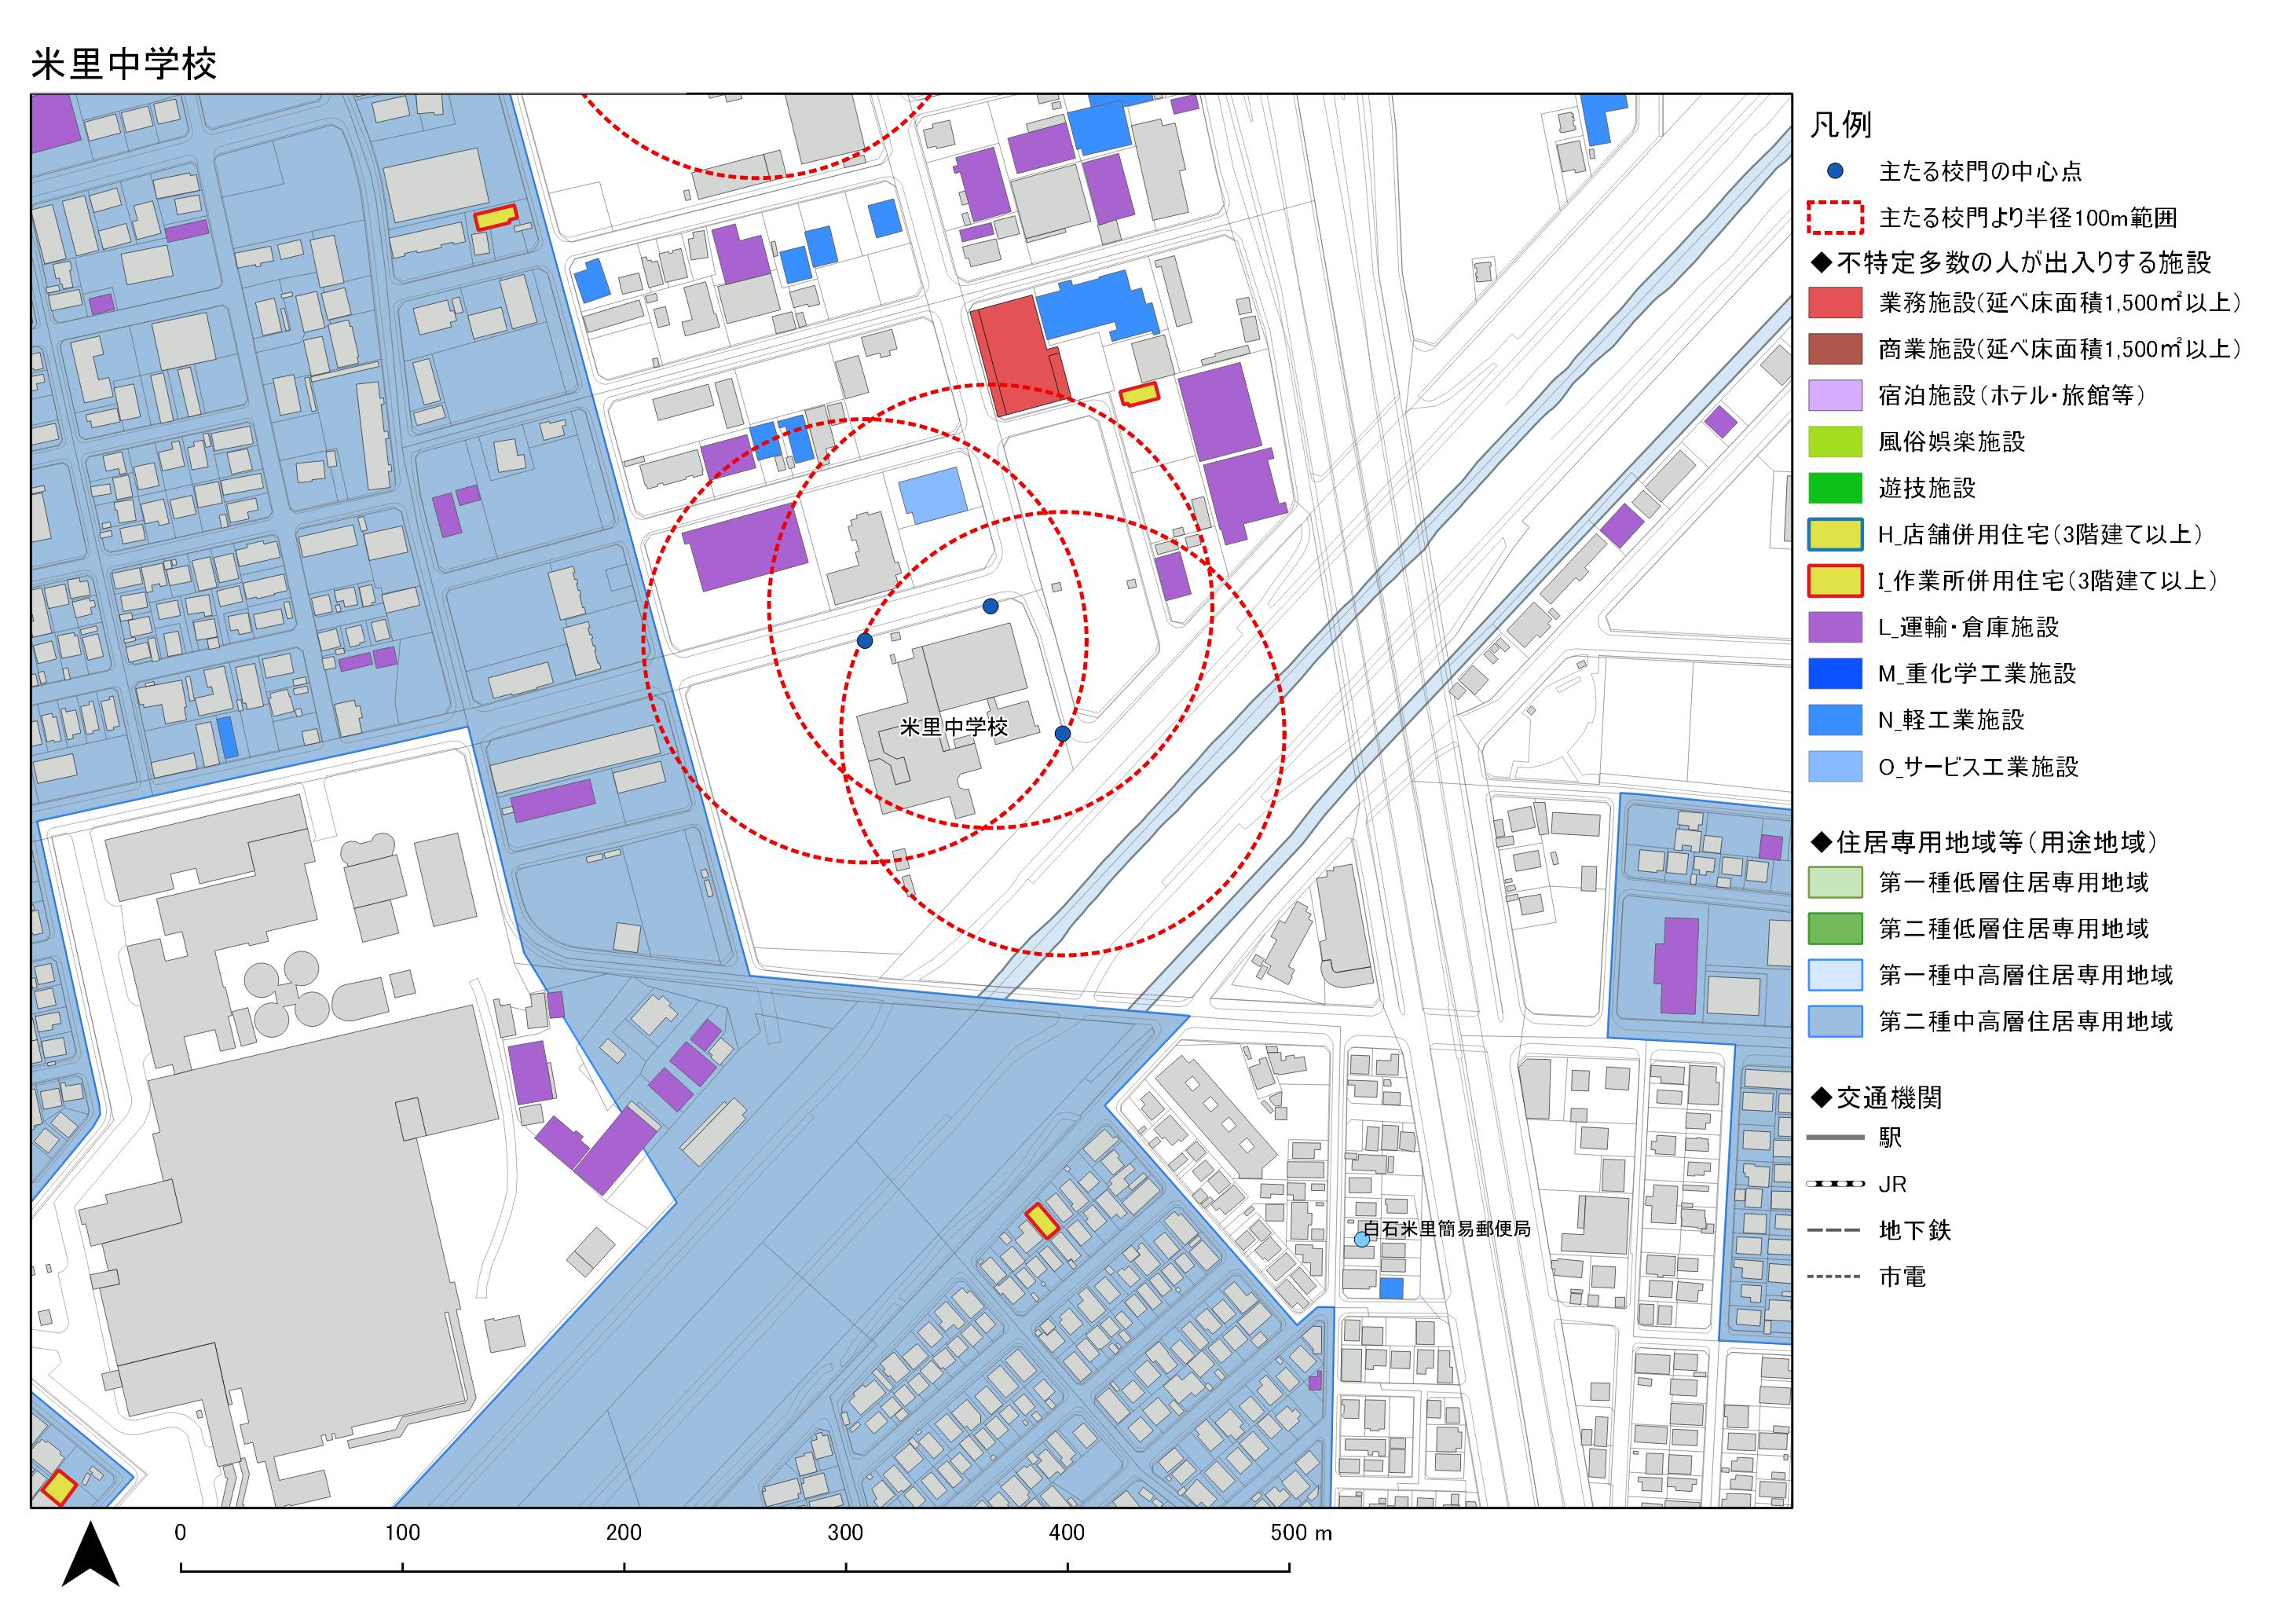Image resolution: width=2296 pixels, height=1623 pixels.
Task: Click the red business facility swatch in legend
Action: [x=1835, y=302]
